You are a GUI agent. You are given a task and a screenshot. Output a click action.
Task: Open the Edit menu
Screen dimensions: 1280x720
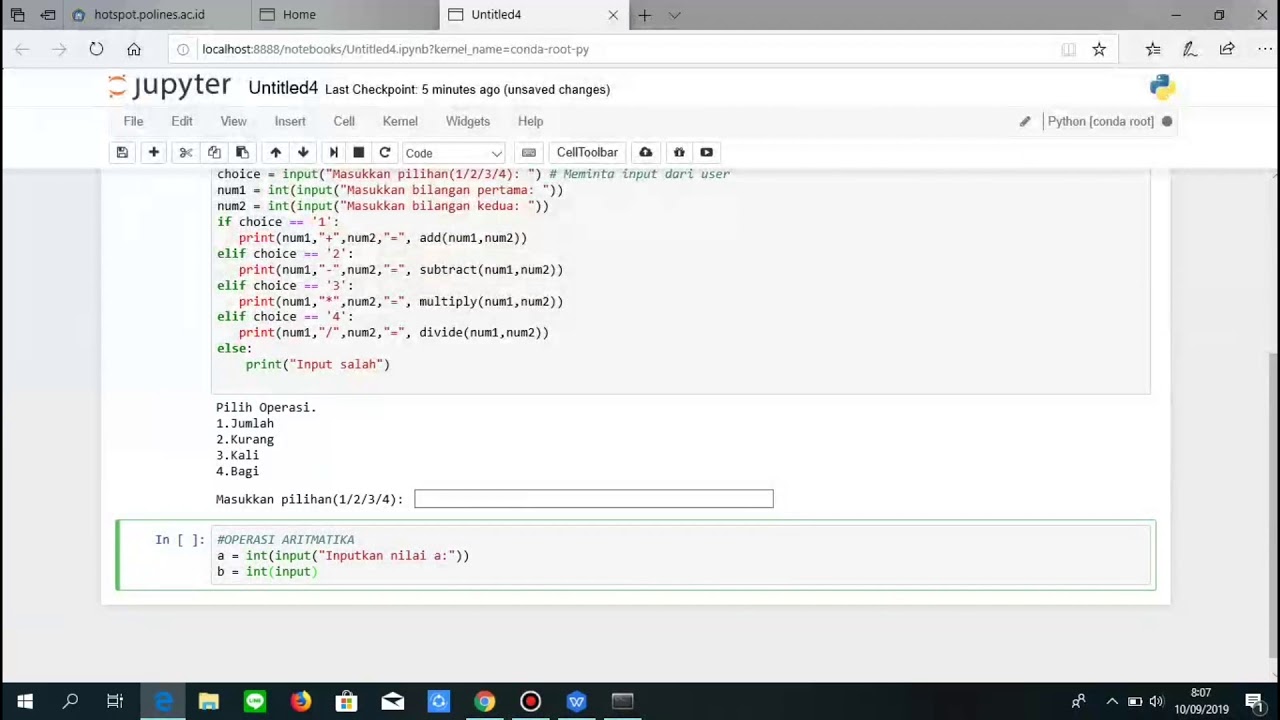[182, 122]
